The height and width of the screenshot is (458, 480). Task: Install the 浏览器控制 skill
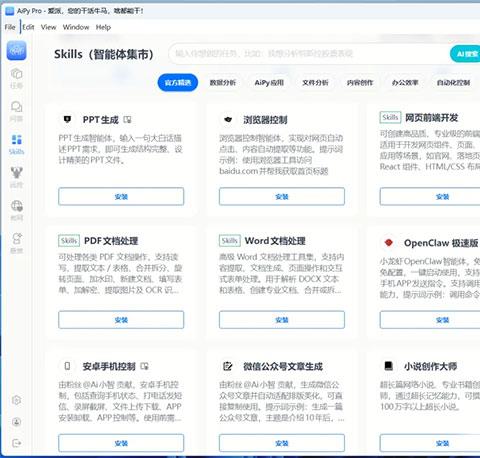tap(282, 197)
